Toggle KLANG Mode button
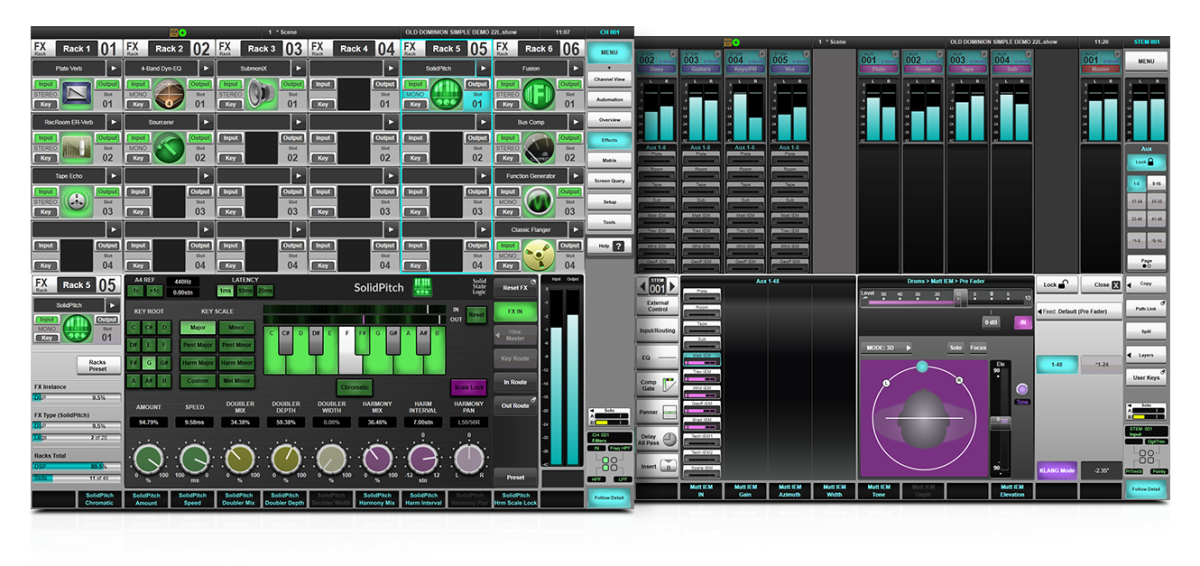 [x=1057, y=469]
